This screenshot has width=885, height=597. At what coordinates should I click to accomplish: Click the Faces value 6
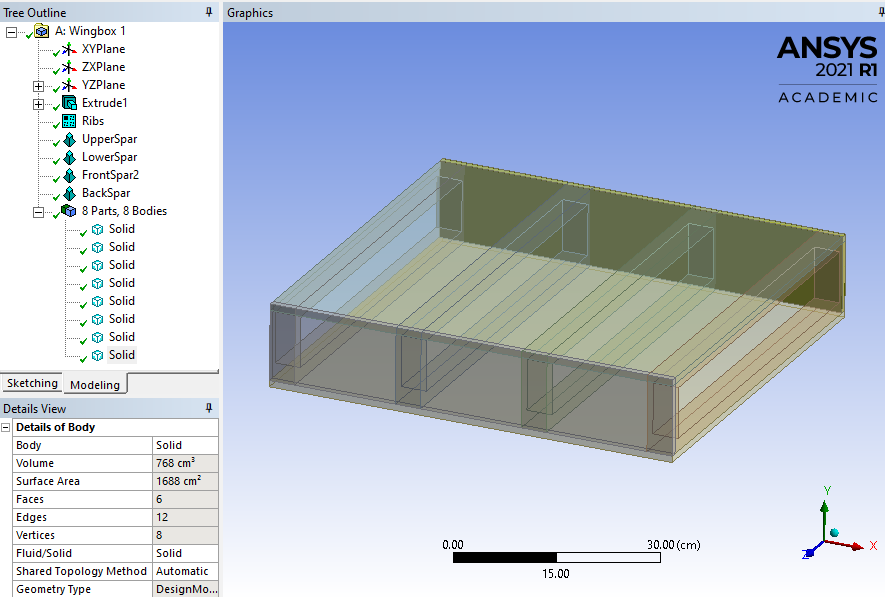click(x=185, y=499)
